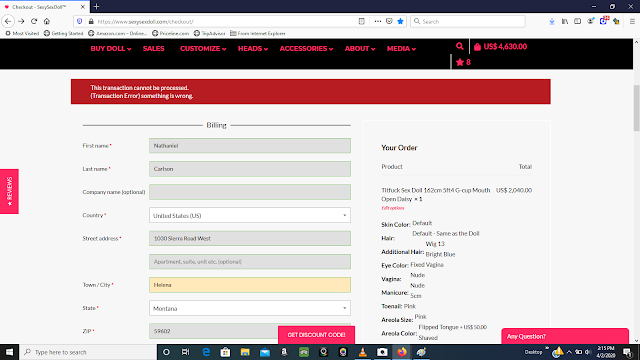Open Firefox downloads arrow icon
Image resolution: width=640 pixels, height=360 pixels.
[x=552, y=21]
